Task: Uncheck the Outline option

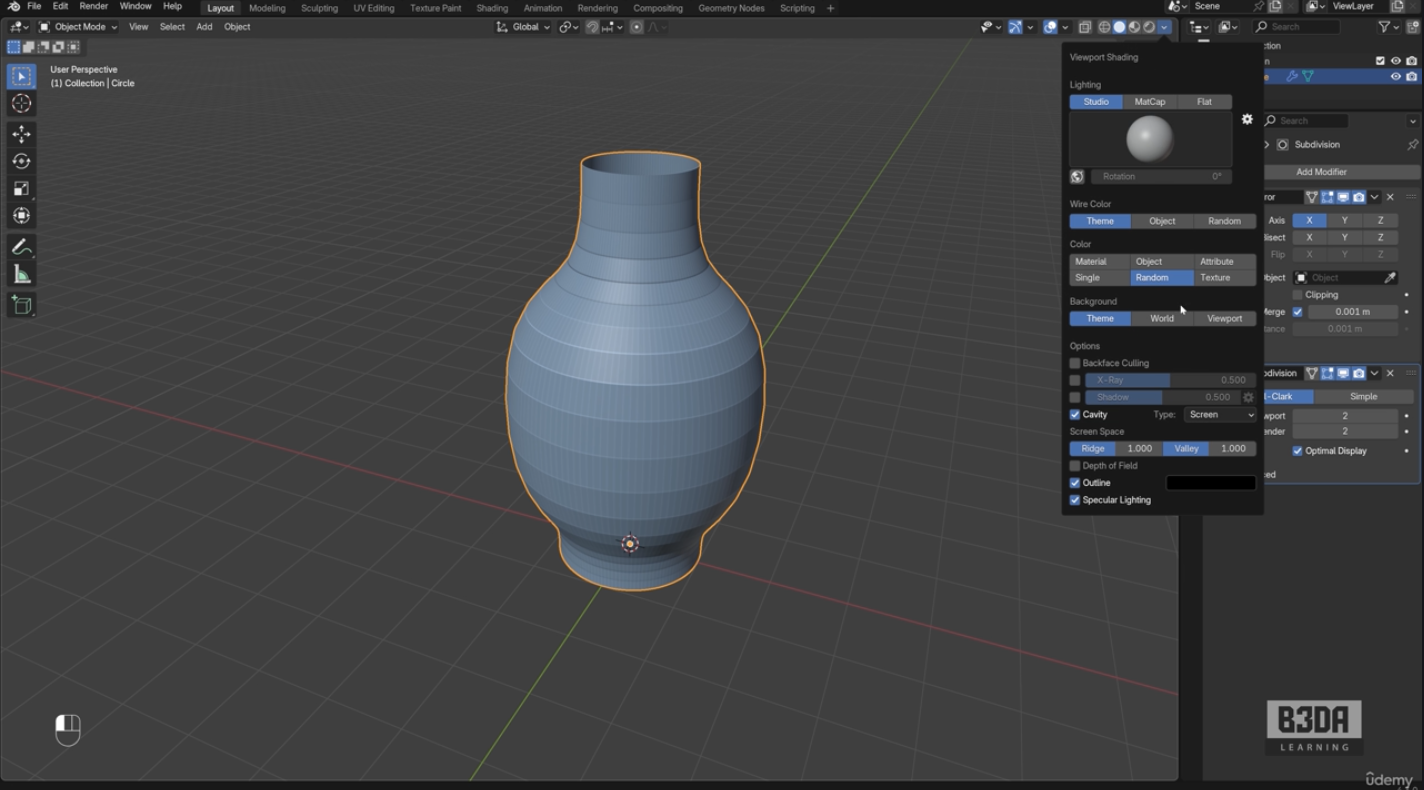Action: click(x=1075, y=483)
